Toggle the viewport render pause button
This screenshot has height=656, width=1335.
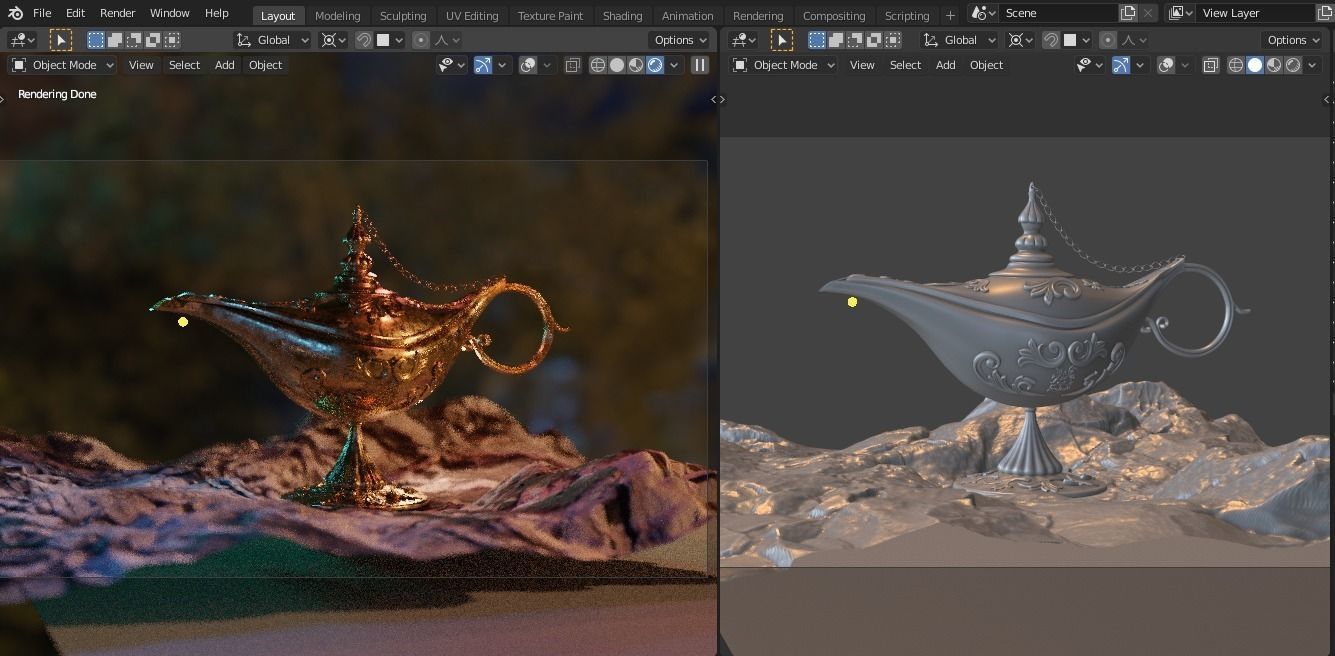click(698, 64)
